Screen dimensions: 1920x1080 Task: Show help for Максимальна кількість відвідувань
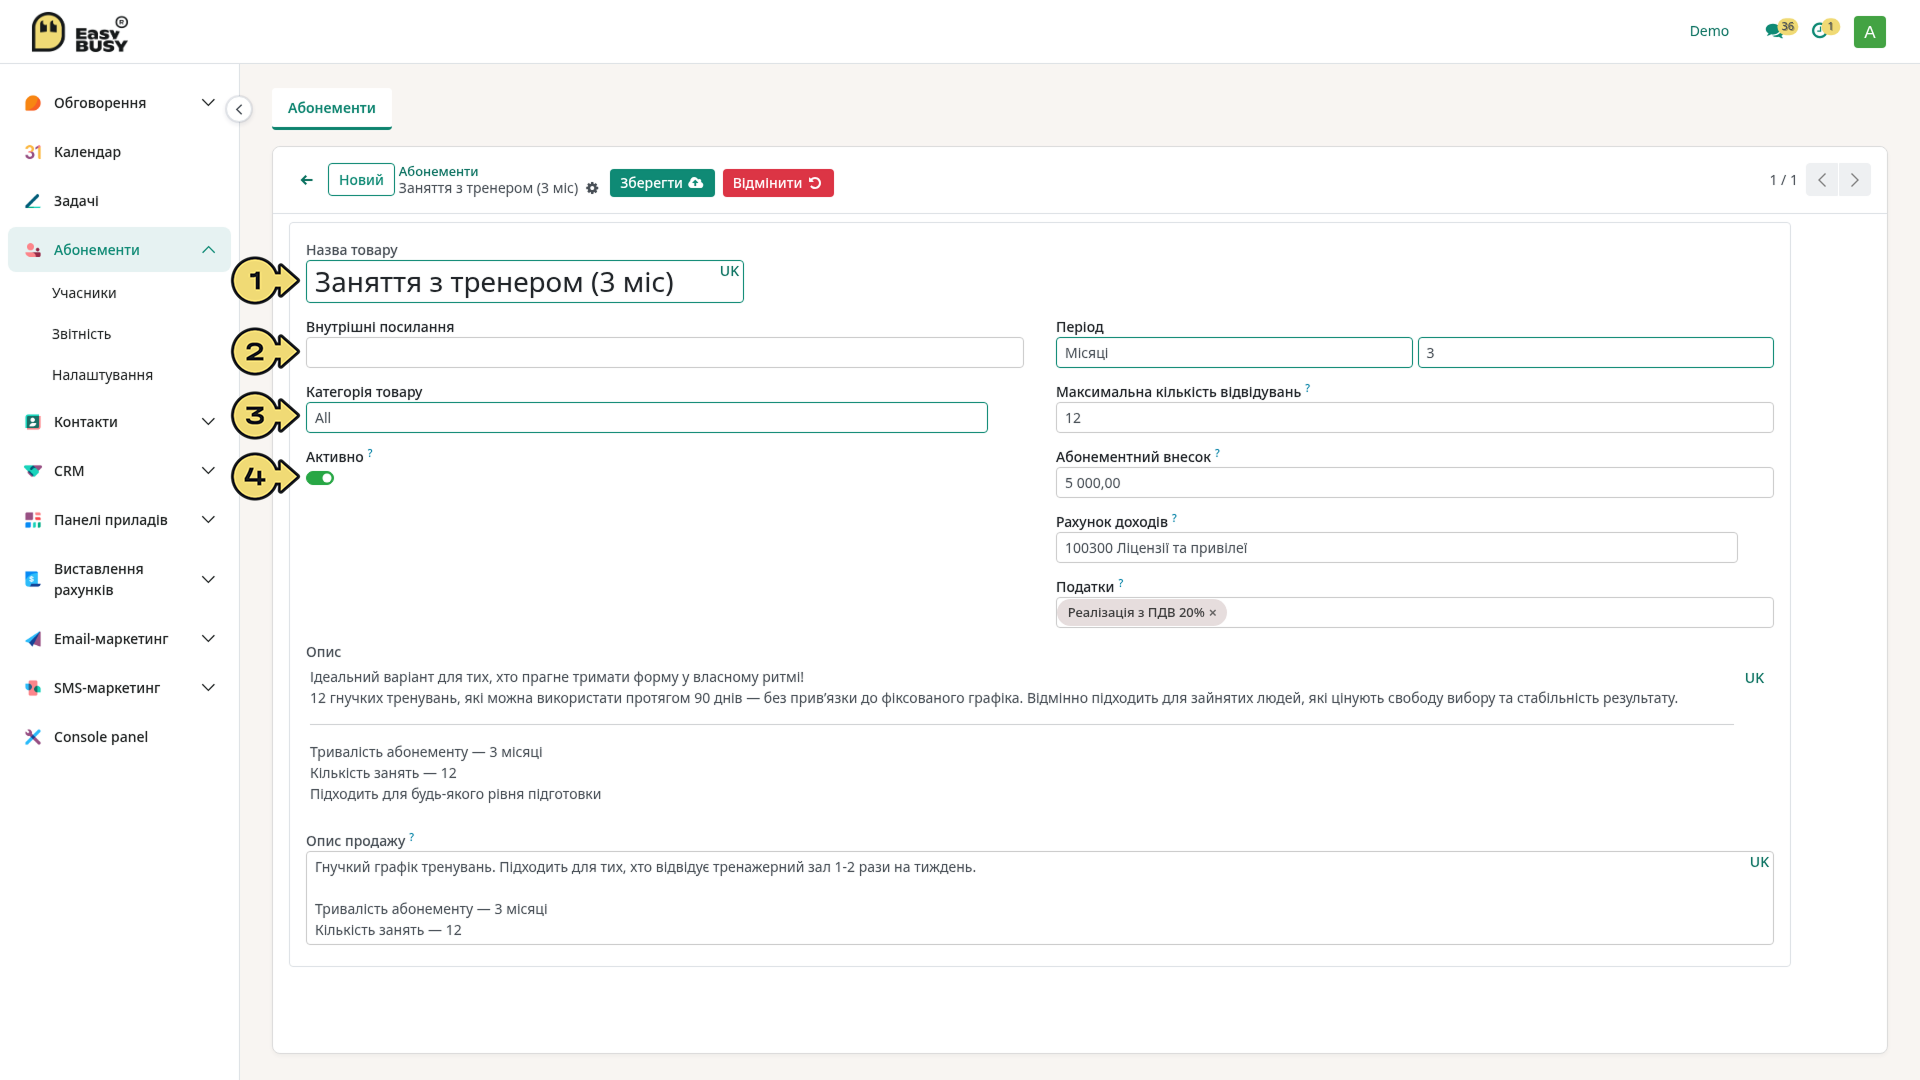pos(1307,388)
